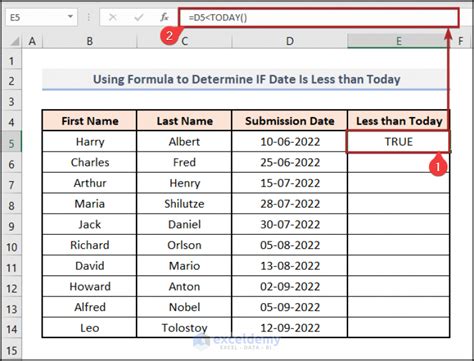Screen dimensions: 474x361
Task: Click the Select All corner triangle
Action: (x=14, y=41)
